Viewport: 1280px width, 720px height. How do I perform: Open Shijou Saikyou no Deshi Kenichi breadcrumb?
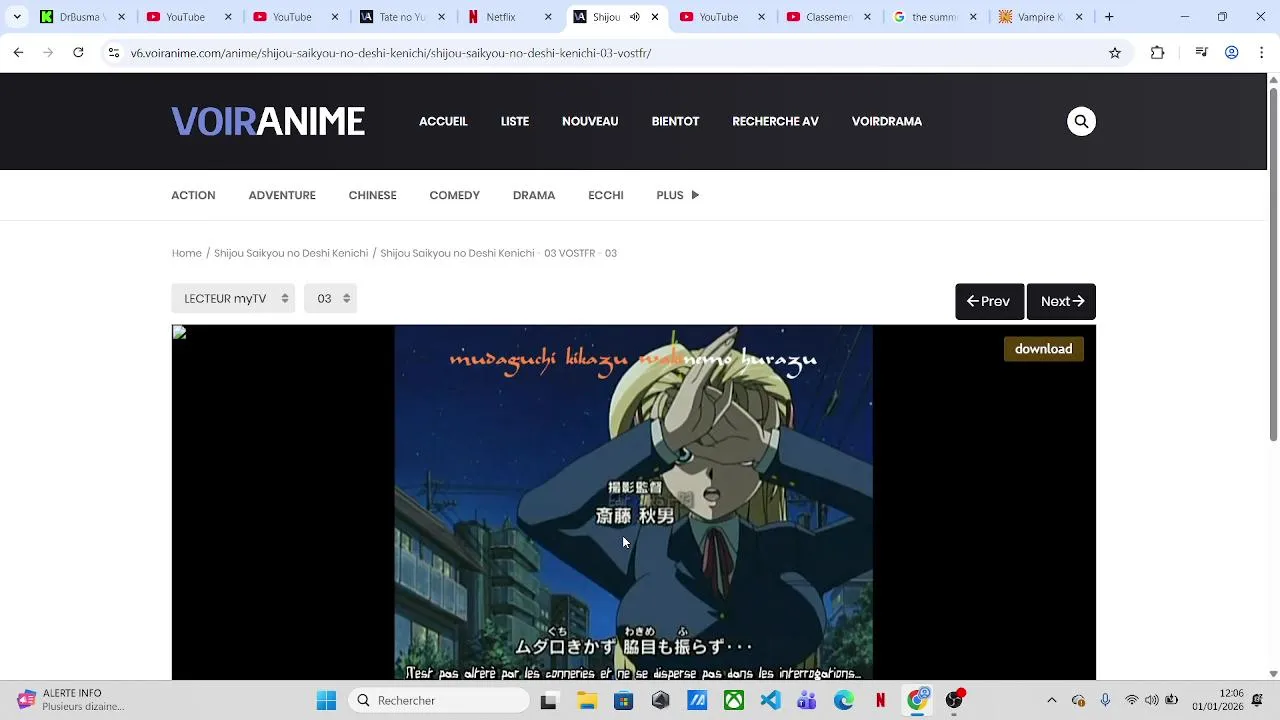point(291,253)
